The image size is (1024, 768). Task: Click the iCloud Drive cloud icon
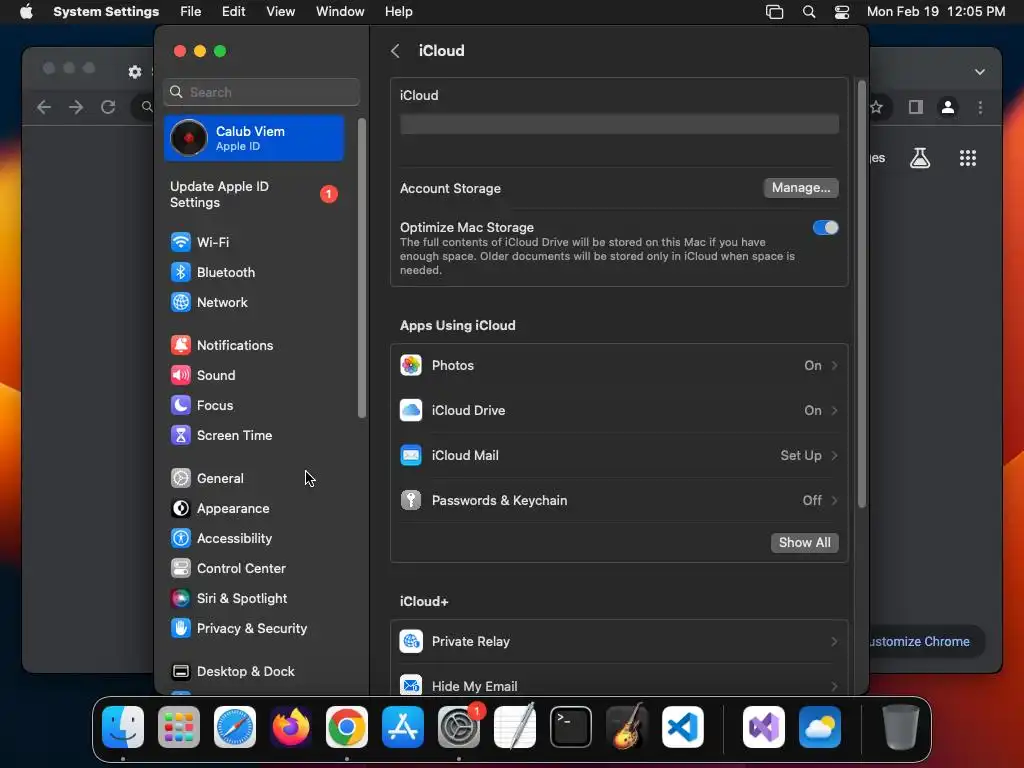(411, 410)
